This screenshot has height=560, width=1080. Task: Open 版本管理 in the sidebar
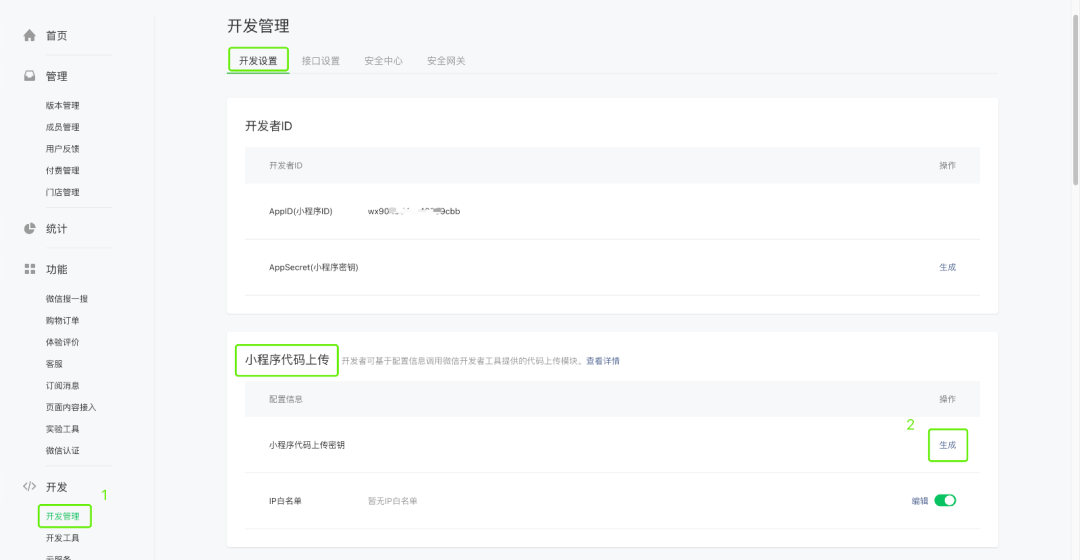coord(63,105)
